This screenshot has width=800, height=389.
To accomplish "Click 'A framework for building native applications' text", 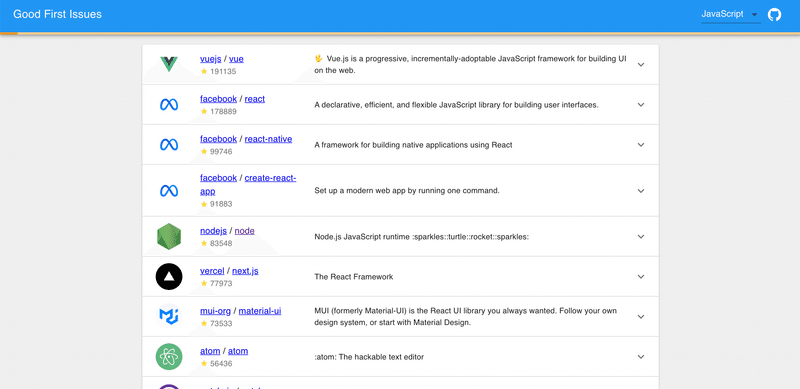I will pyautogui.click(x=413, y=145).
